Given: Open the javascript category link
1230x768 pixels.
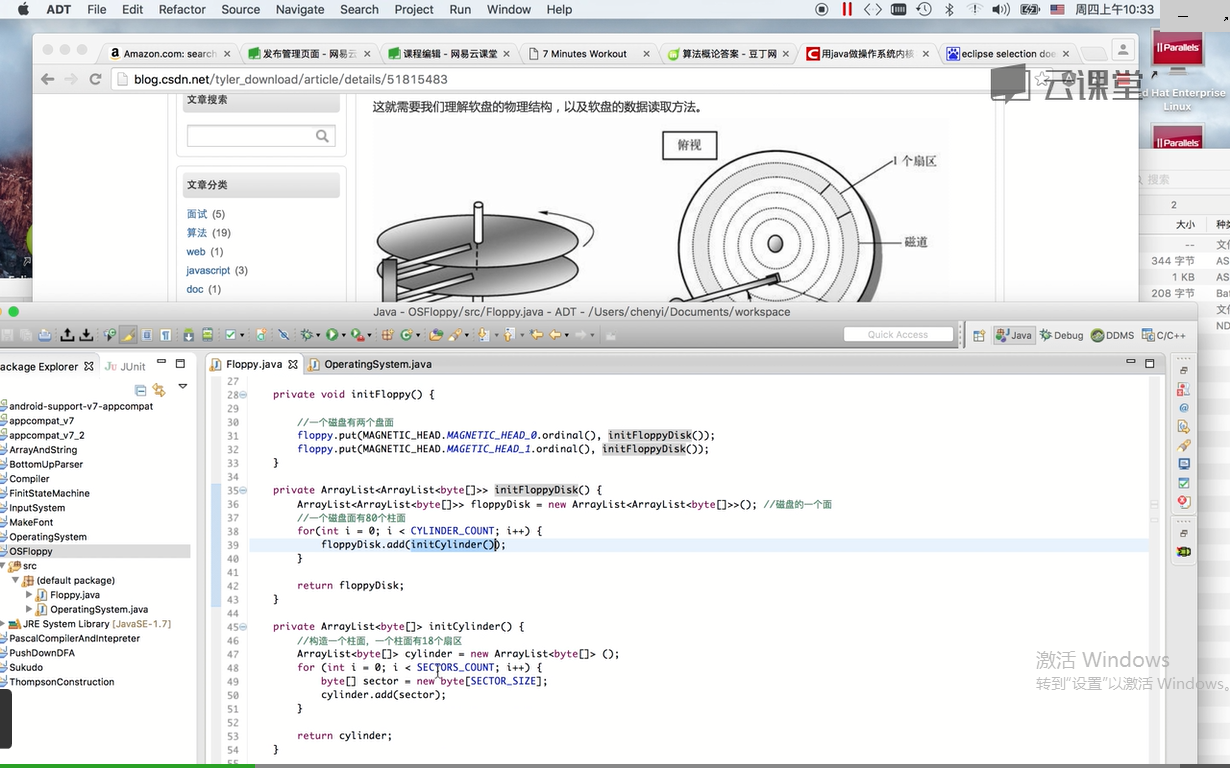Looking at the screenshot, I should pos(208,270).
